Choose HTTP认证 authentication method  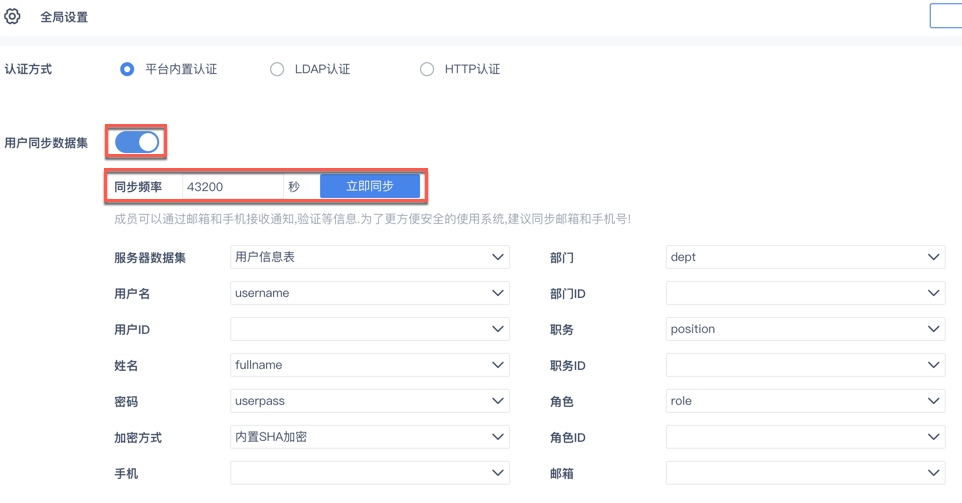[x=427, y=69]
